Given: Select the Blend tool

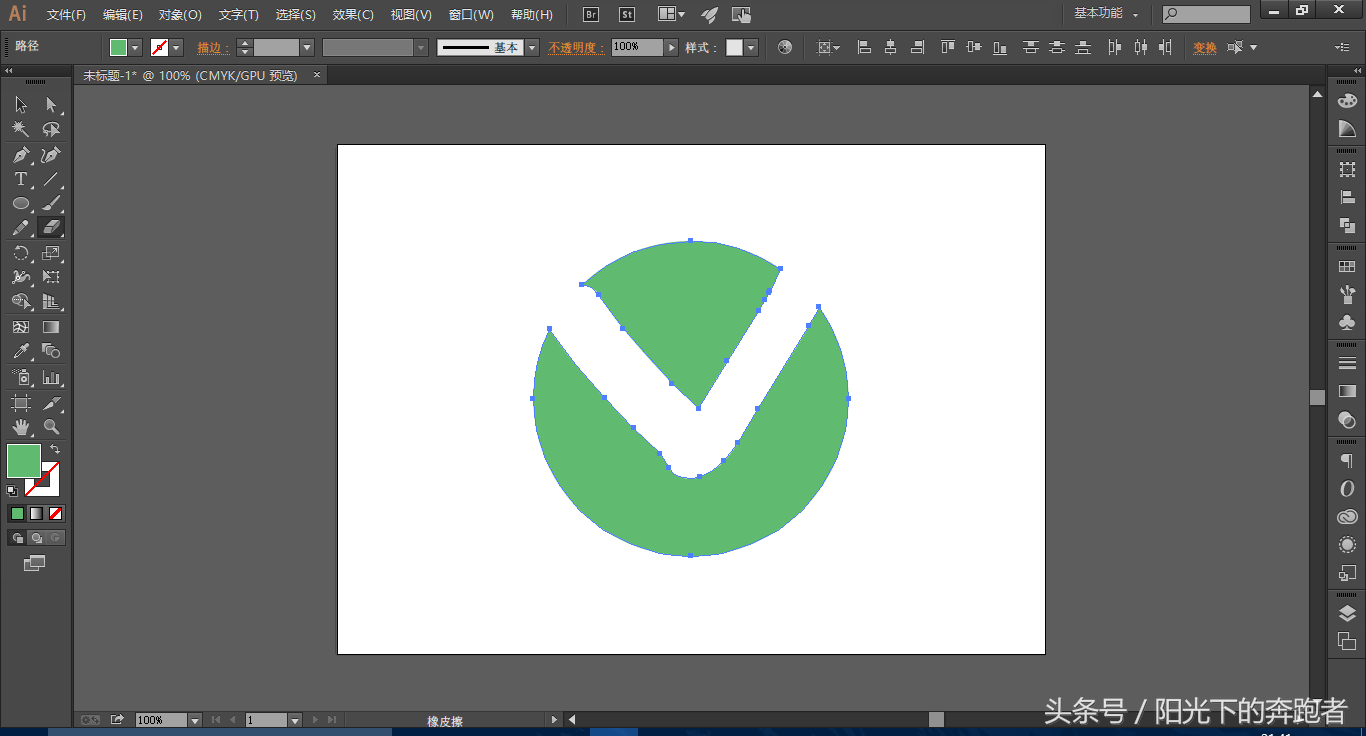Looking at the screenshot, I should 51,351.
